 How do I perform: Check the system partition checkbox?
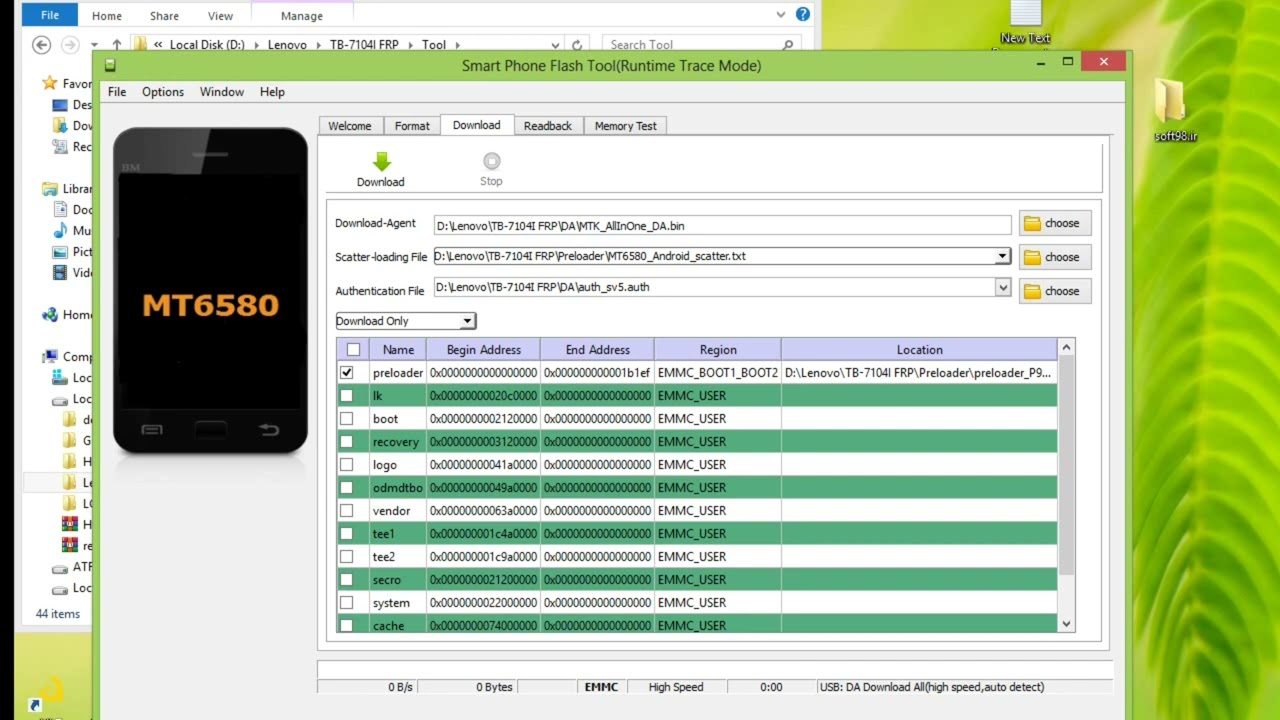pyautogui.click(x=347, y=603)
